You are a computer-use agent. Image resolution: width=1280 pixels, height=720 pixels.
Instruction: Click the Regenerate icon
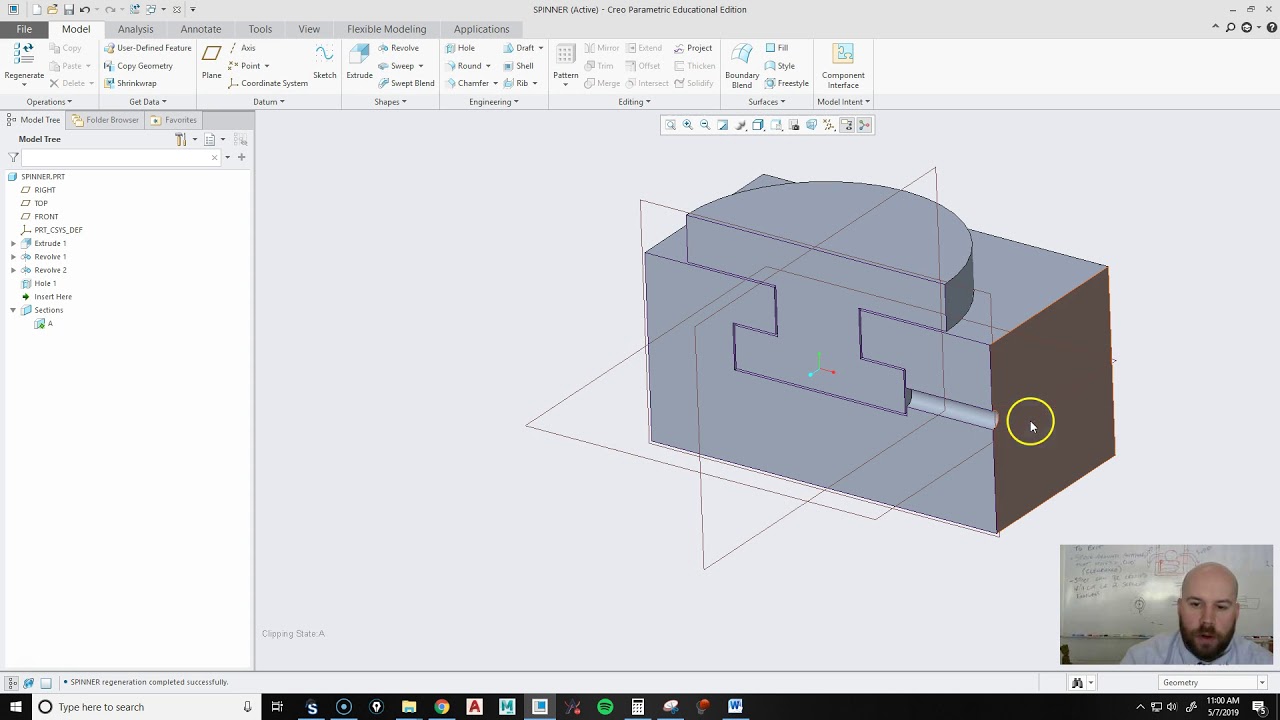24,55
